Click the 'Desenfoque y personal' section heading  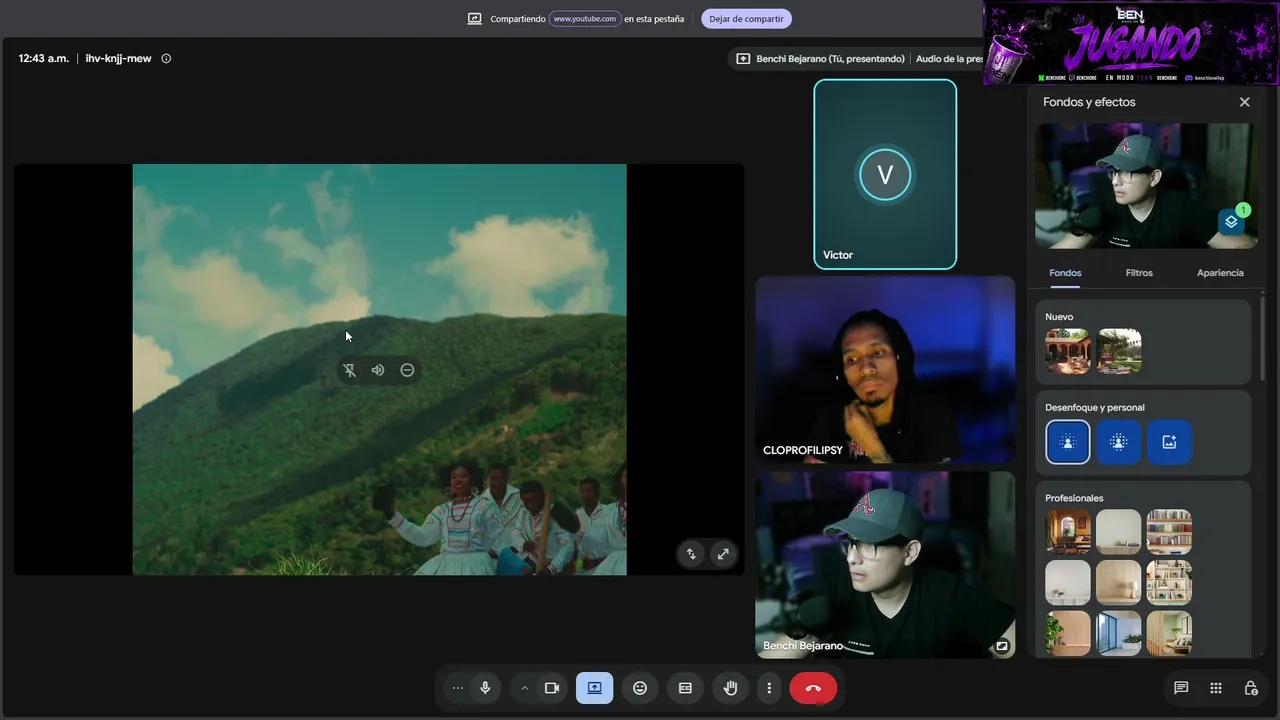tap(1095, 407)
